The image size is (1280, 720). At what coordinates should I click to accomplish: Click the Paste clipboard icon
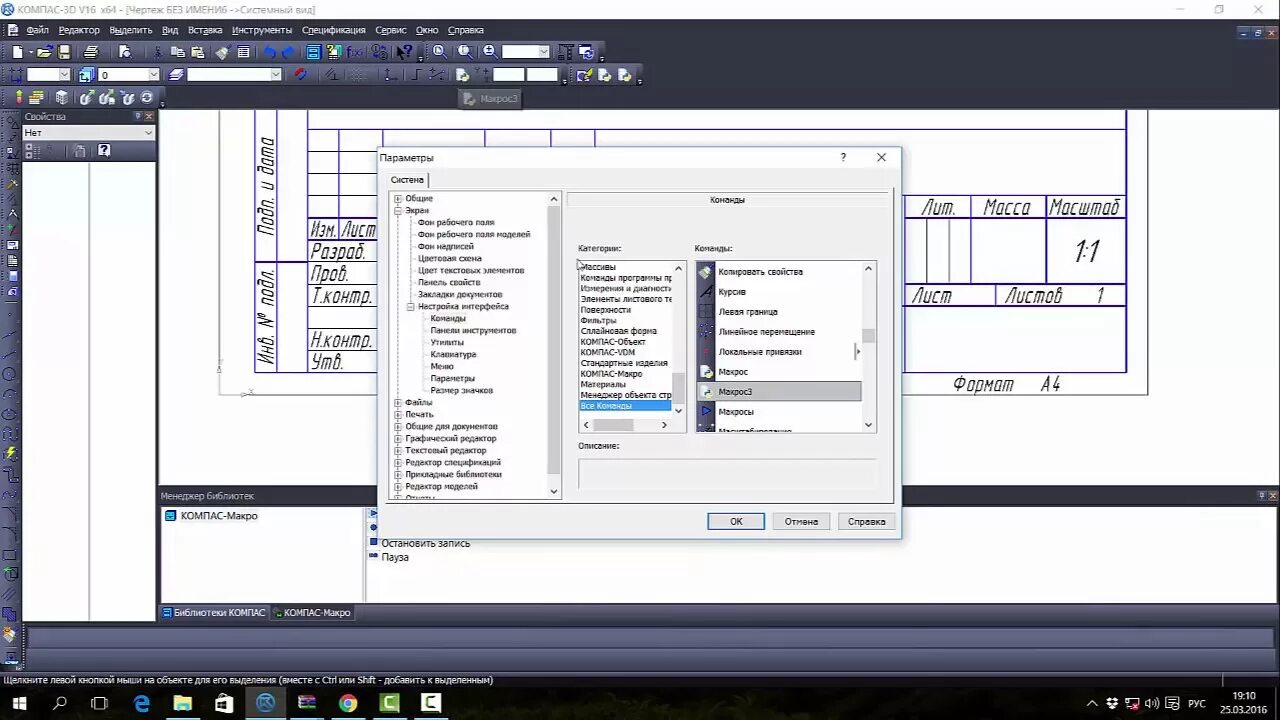(x=198, y=52)
